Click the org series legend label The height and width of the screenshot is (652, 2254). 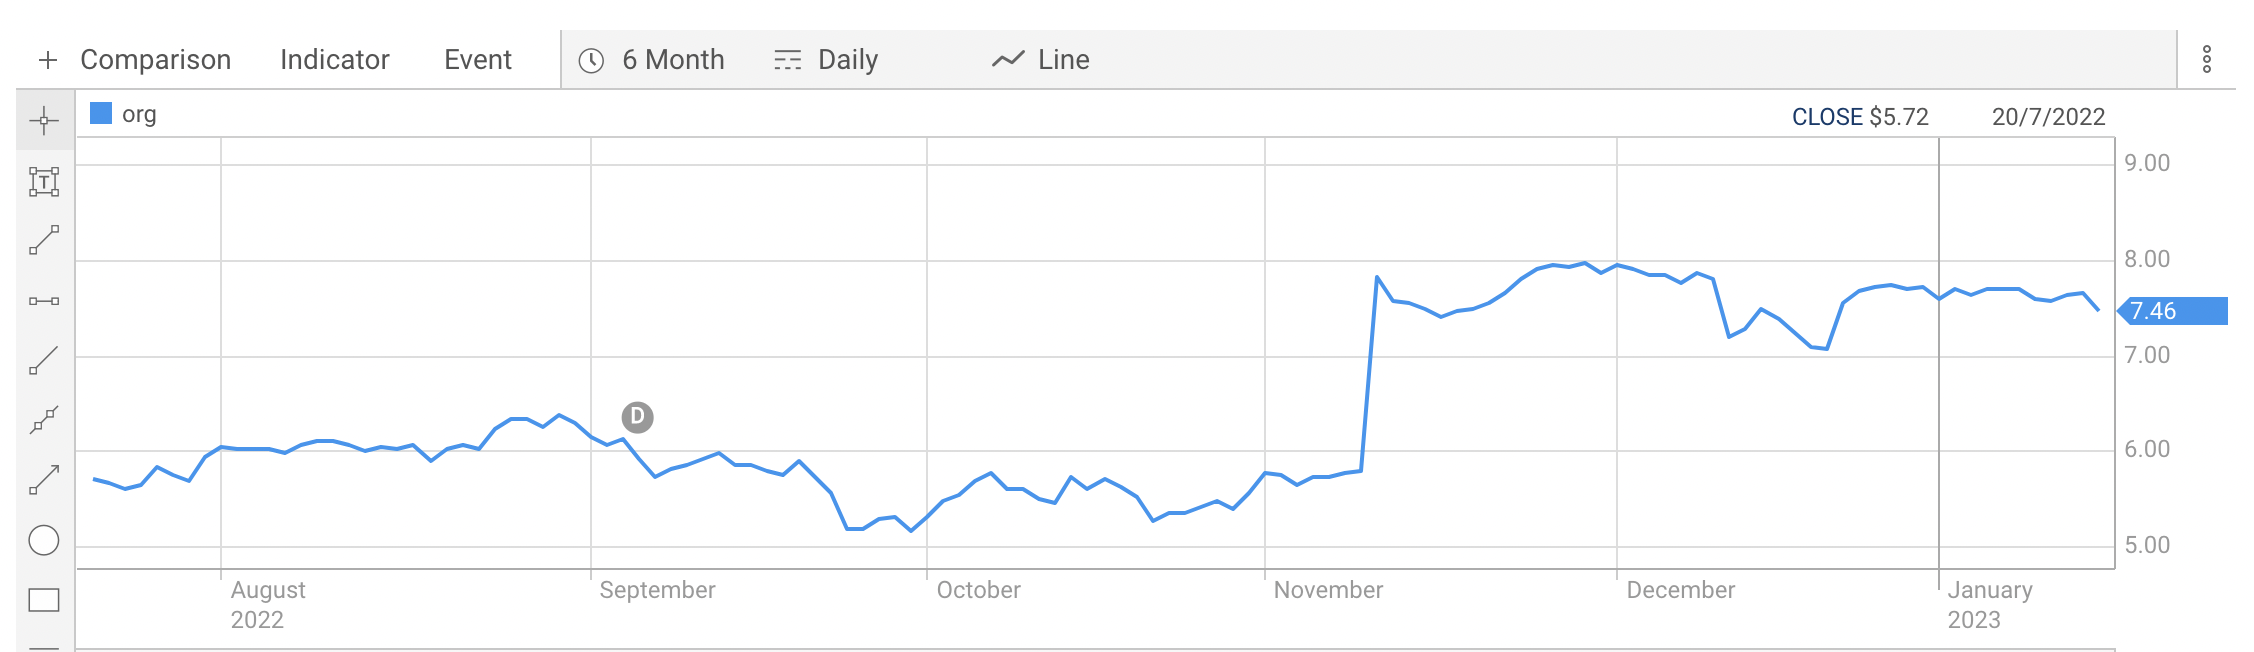[x=139, y=114]
